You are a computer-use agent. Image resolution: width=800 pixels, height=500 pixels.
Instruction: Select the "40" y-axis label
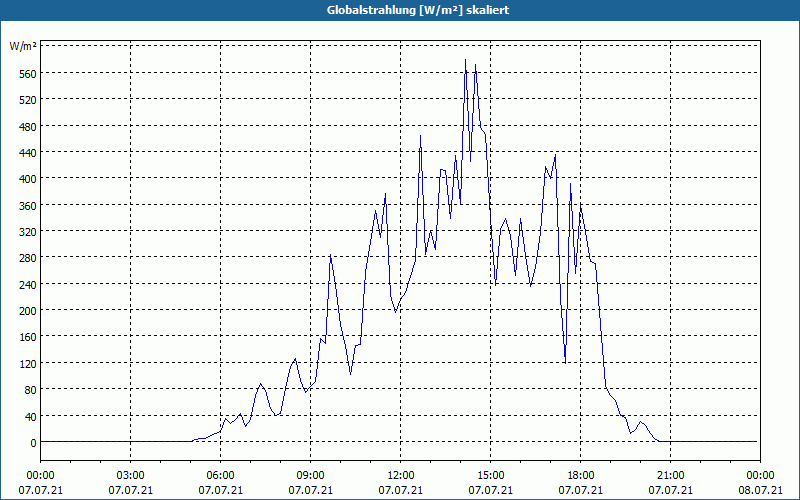coord(31,417)
